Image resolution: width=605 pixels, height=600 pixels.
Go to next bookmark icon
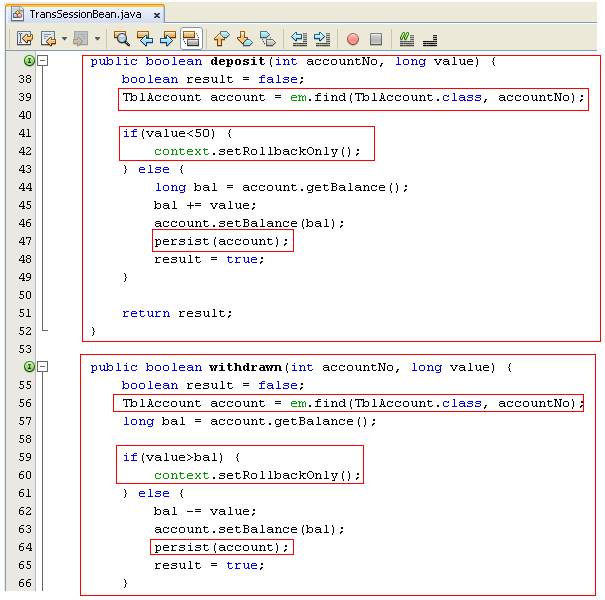tap(245, 39)
